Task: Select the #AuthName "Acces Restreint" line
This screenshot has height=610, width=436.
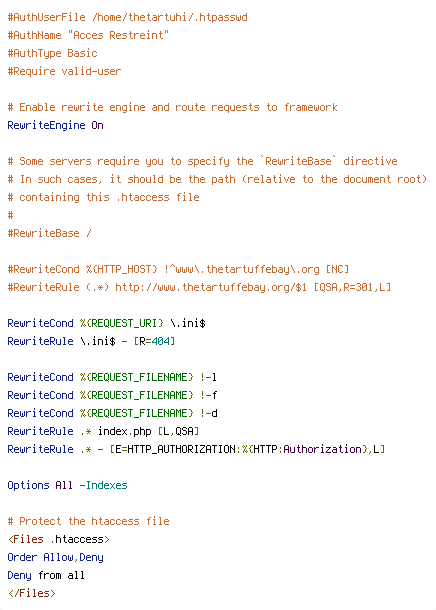Action: pos(88,35)
